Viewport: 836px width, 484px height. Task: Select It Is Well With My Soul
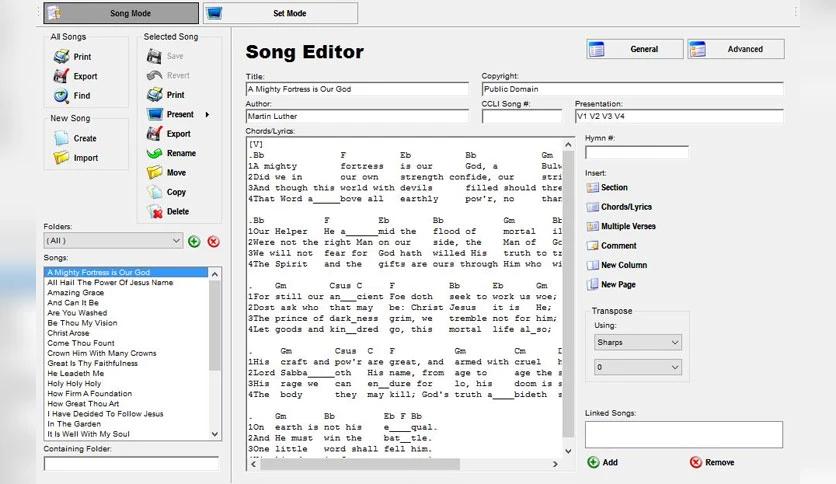(126, 434)
